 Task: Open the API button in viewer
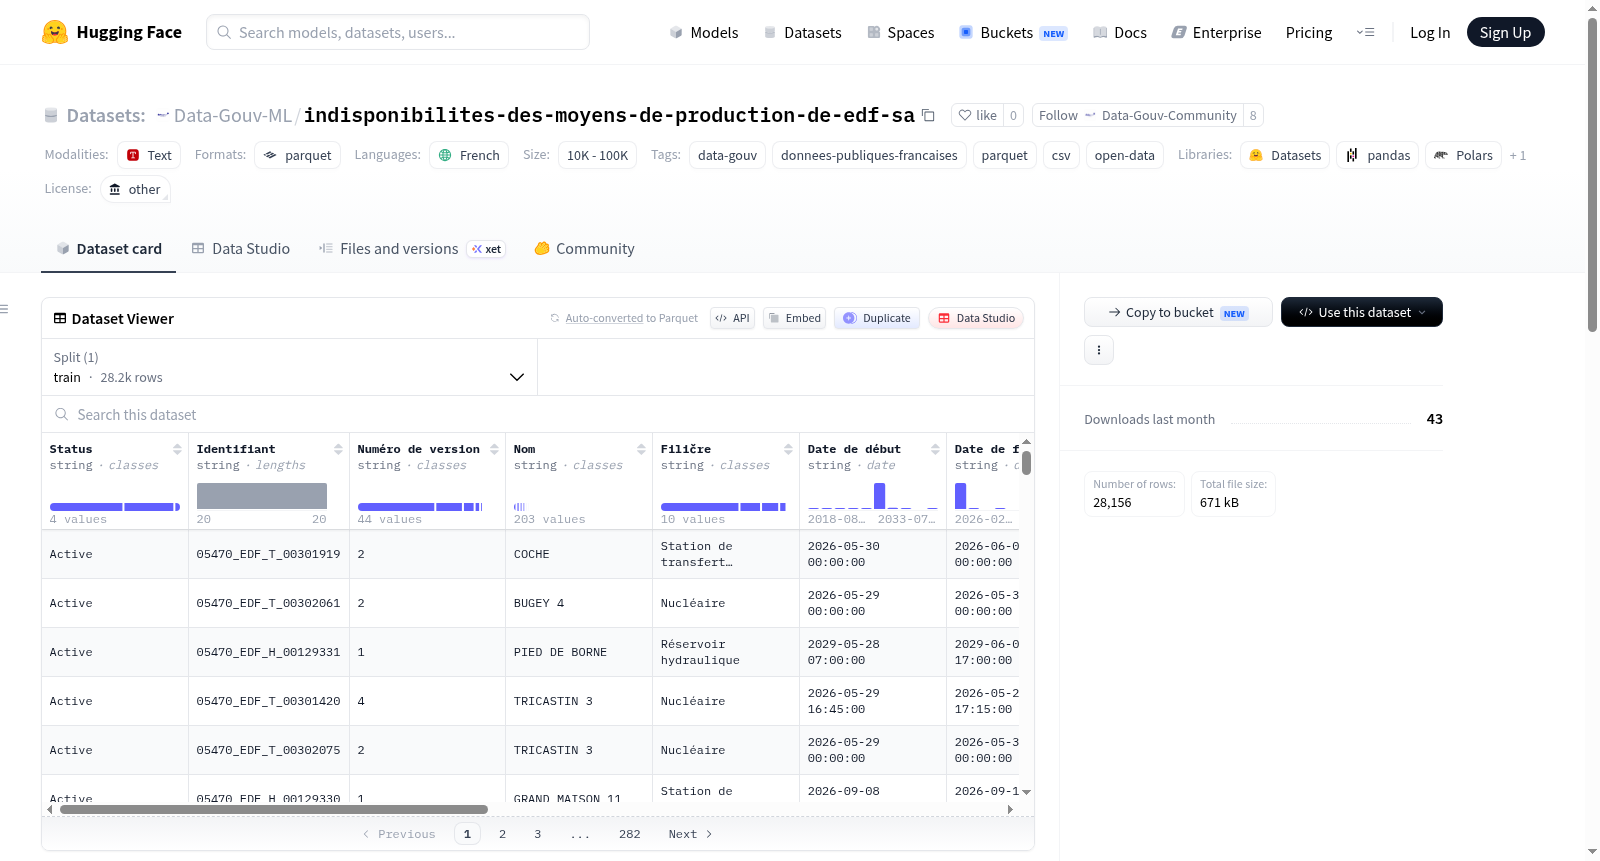(x=732, y=318)
